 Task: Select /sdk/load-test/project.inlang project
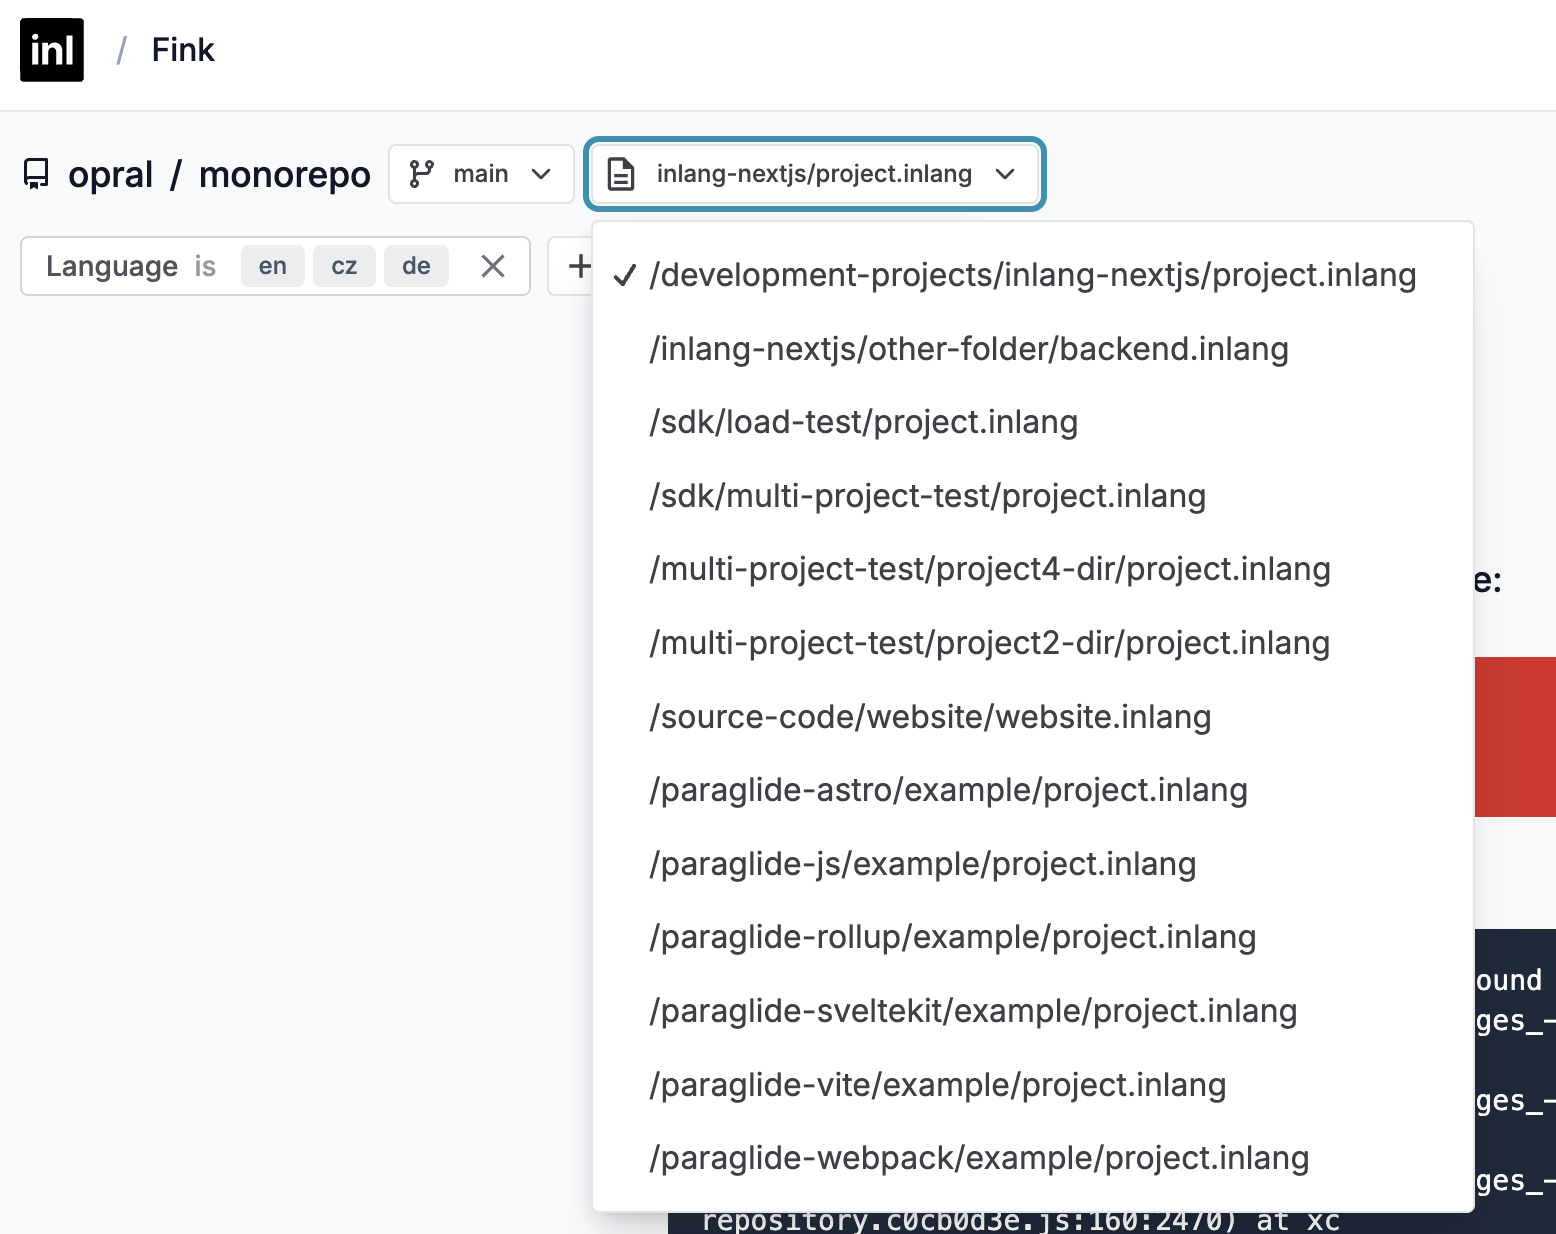1033,422
